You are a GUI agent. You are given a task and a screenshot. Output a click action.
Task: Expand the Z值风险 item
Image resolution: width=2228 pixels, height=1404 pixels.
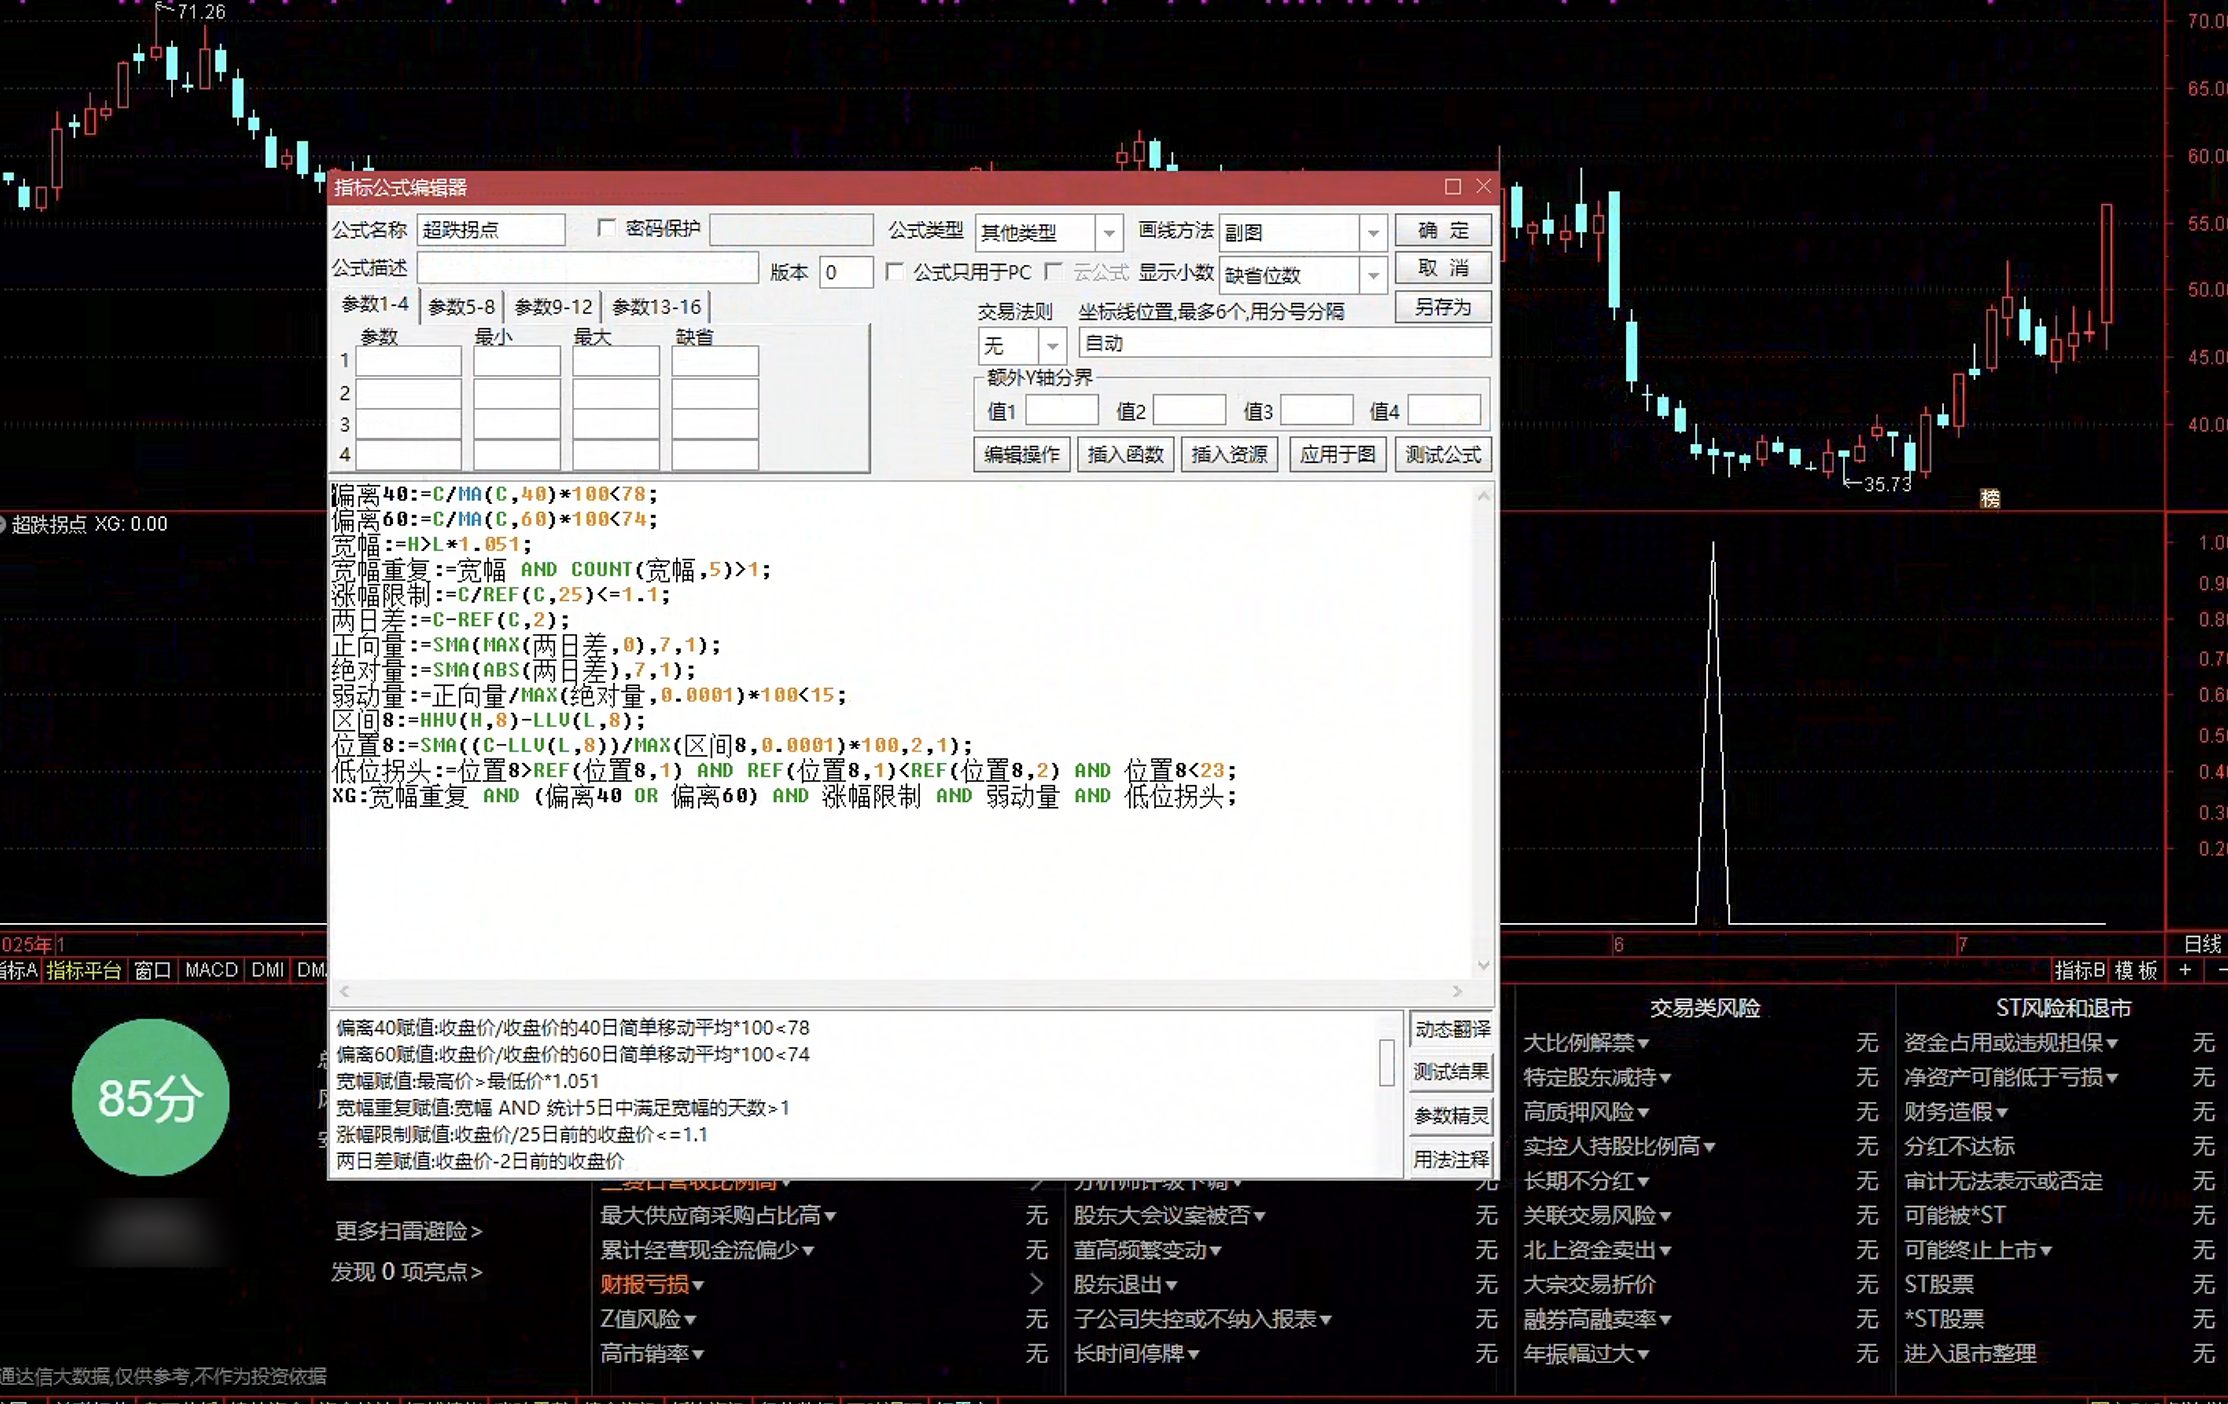[x=648, y=1320]
